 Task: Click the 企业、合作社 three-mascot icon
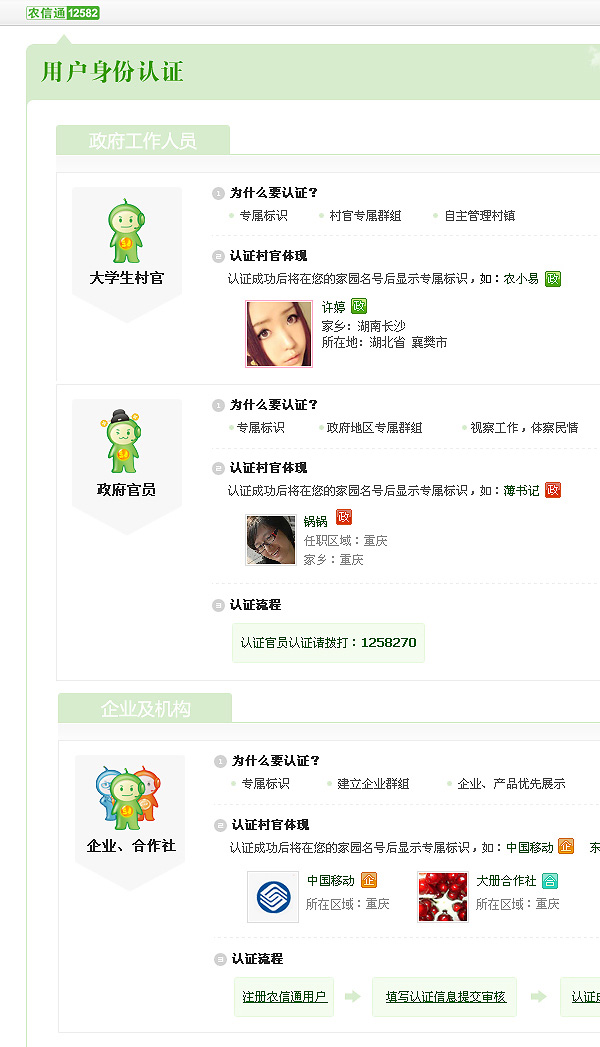point(128,799)
